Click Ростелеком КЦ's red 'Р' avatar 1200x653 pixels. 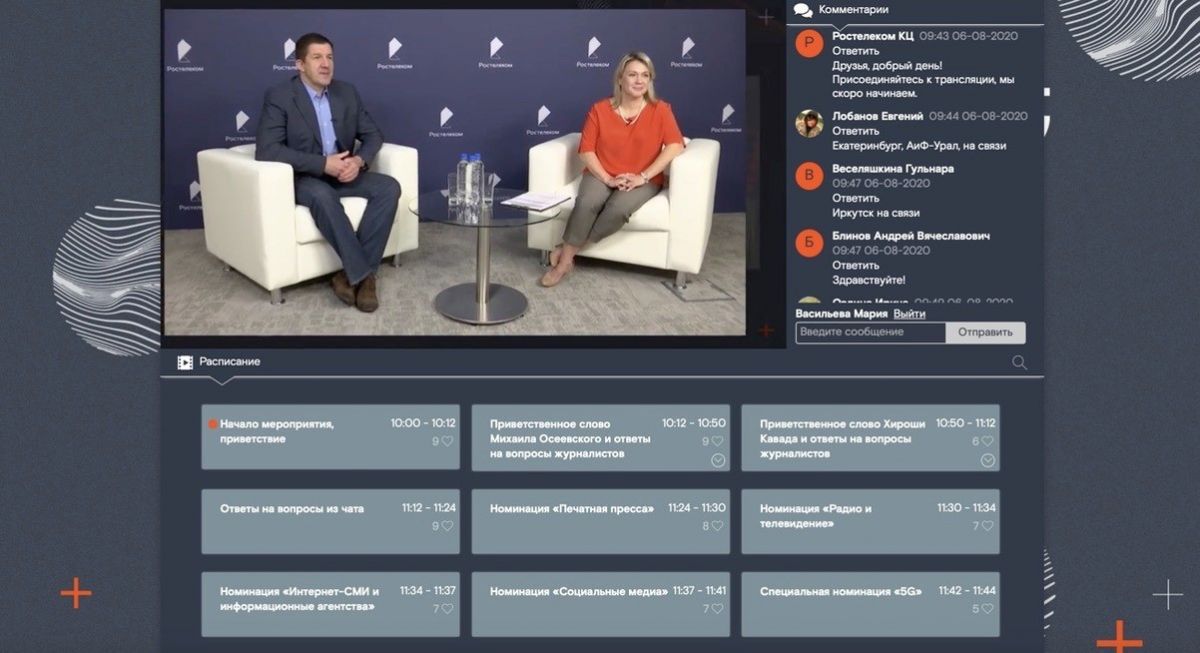coord(809,43)
